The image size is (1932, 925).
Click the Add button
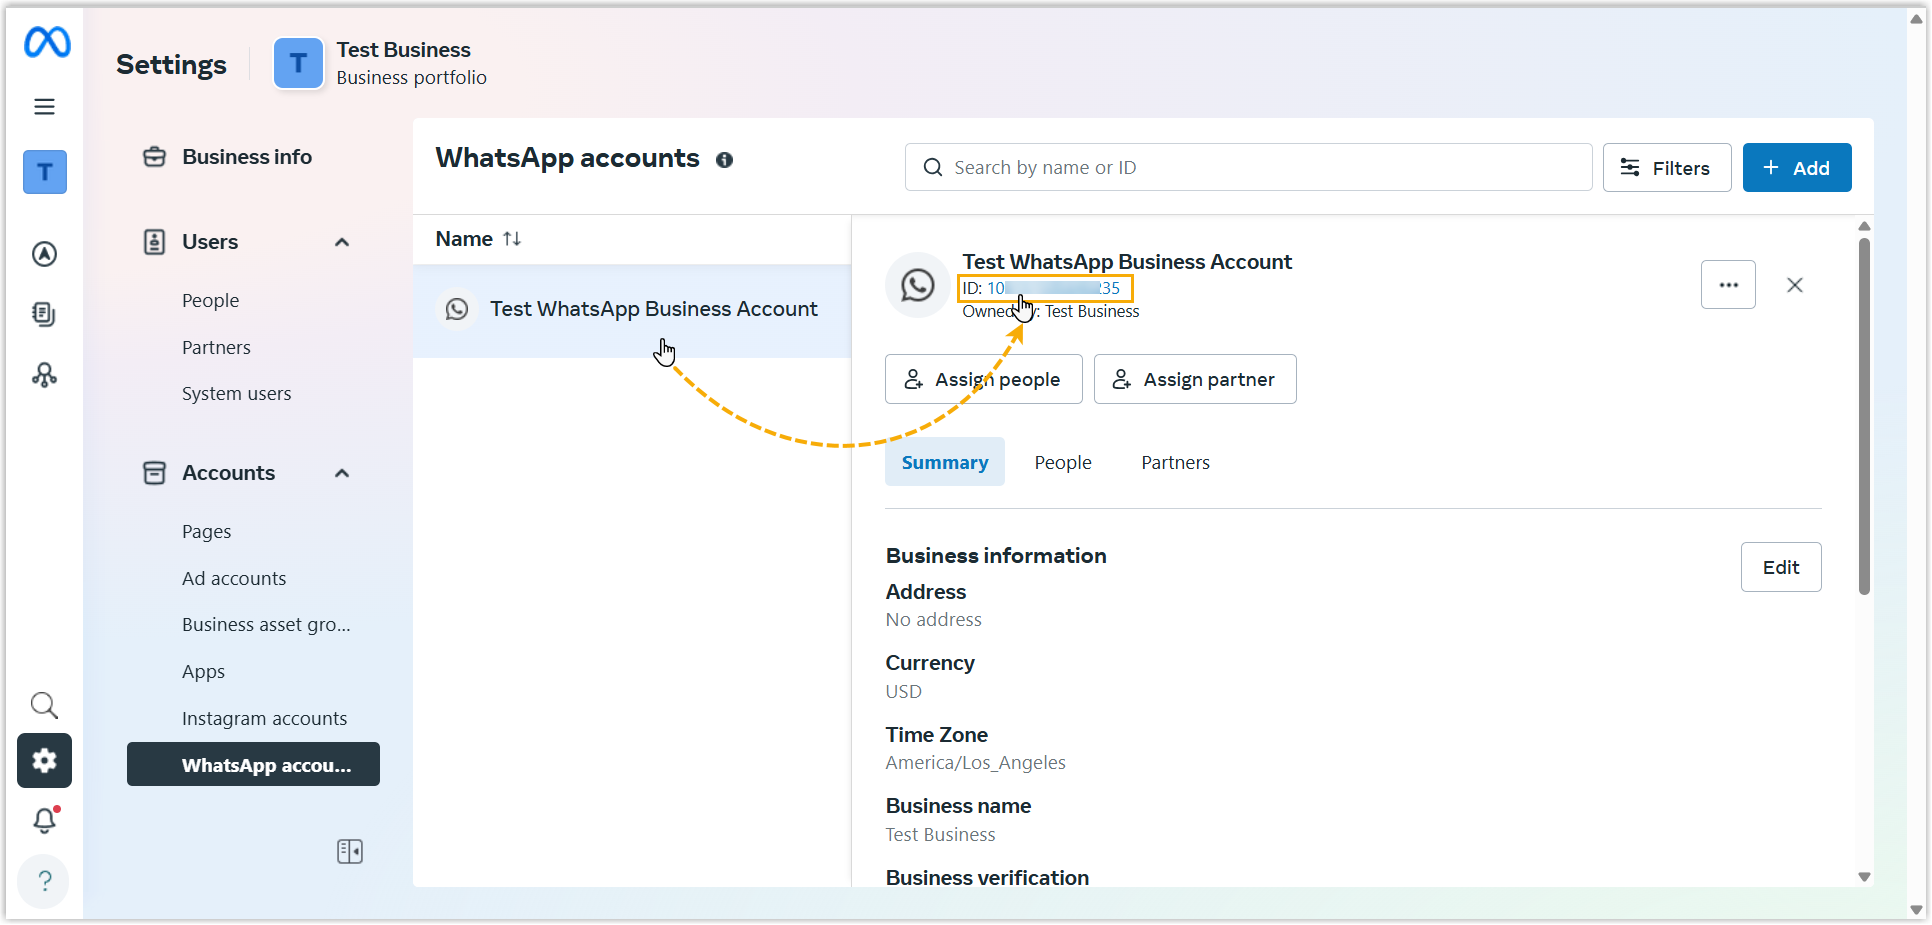point(1796,168)
